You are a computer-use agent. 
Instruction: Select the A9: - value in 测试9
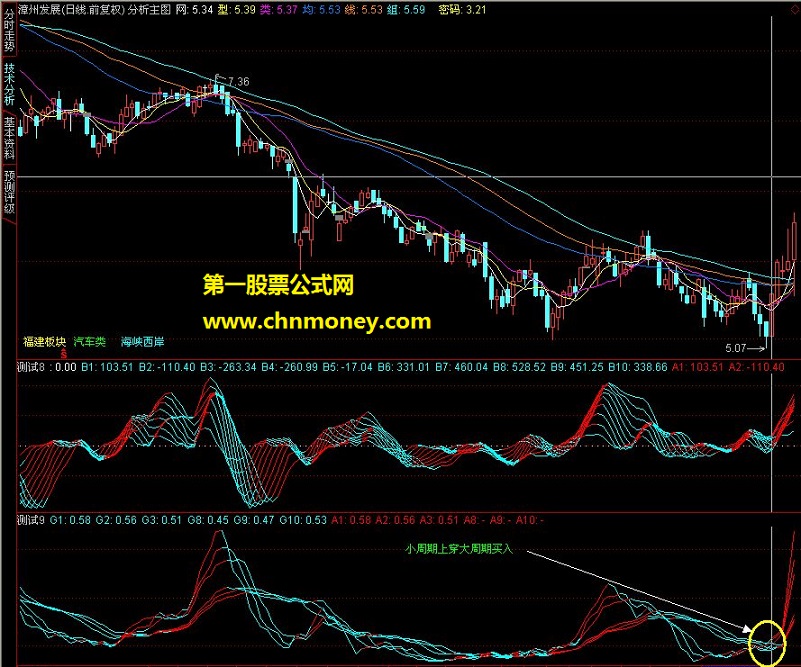(501, 520)
